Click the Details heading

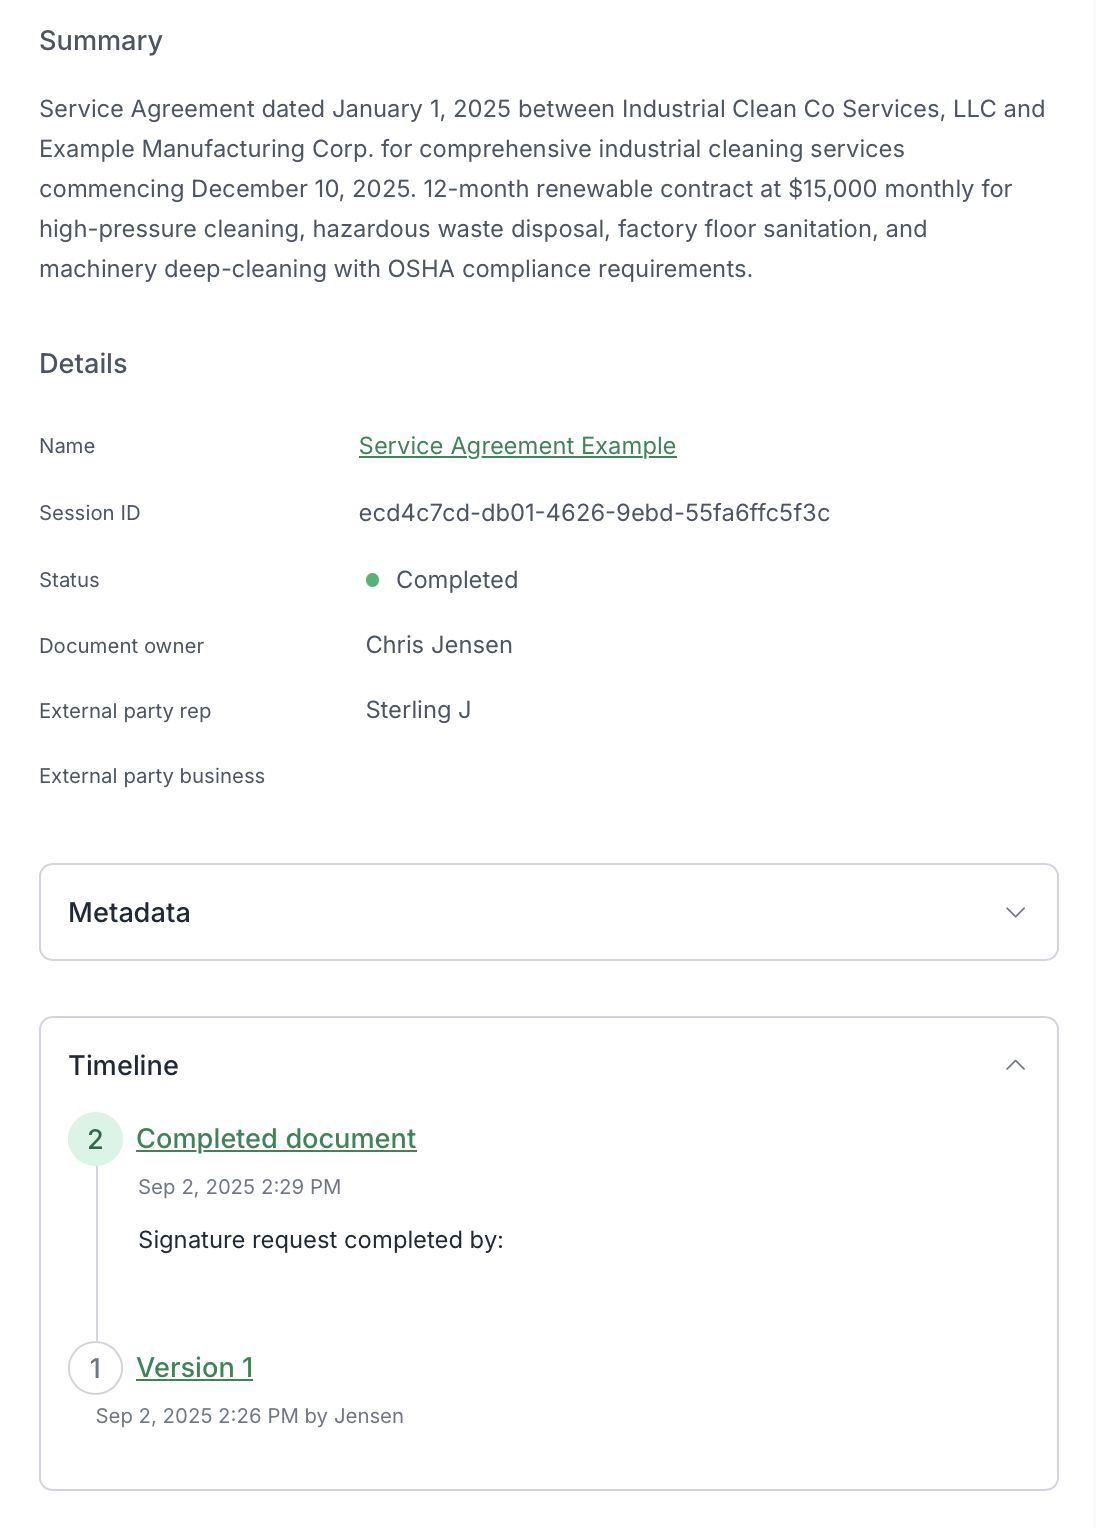click(83, 364)
